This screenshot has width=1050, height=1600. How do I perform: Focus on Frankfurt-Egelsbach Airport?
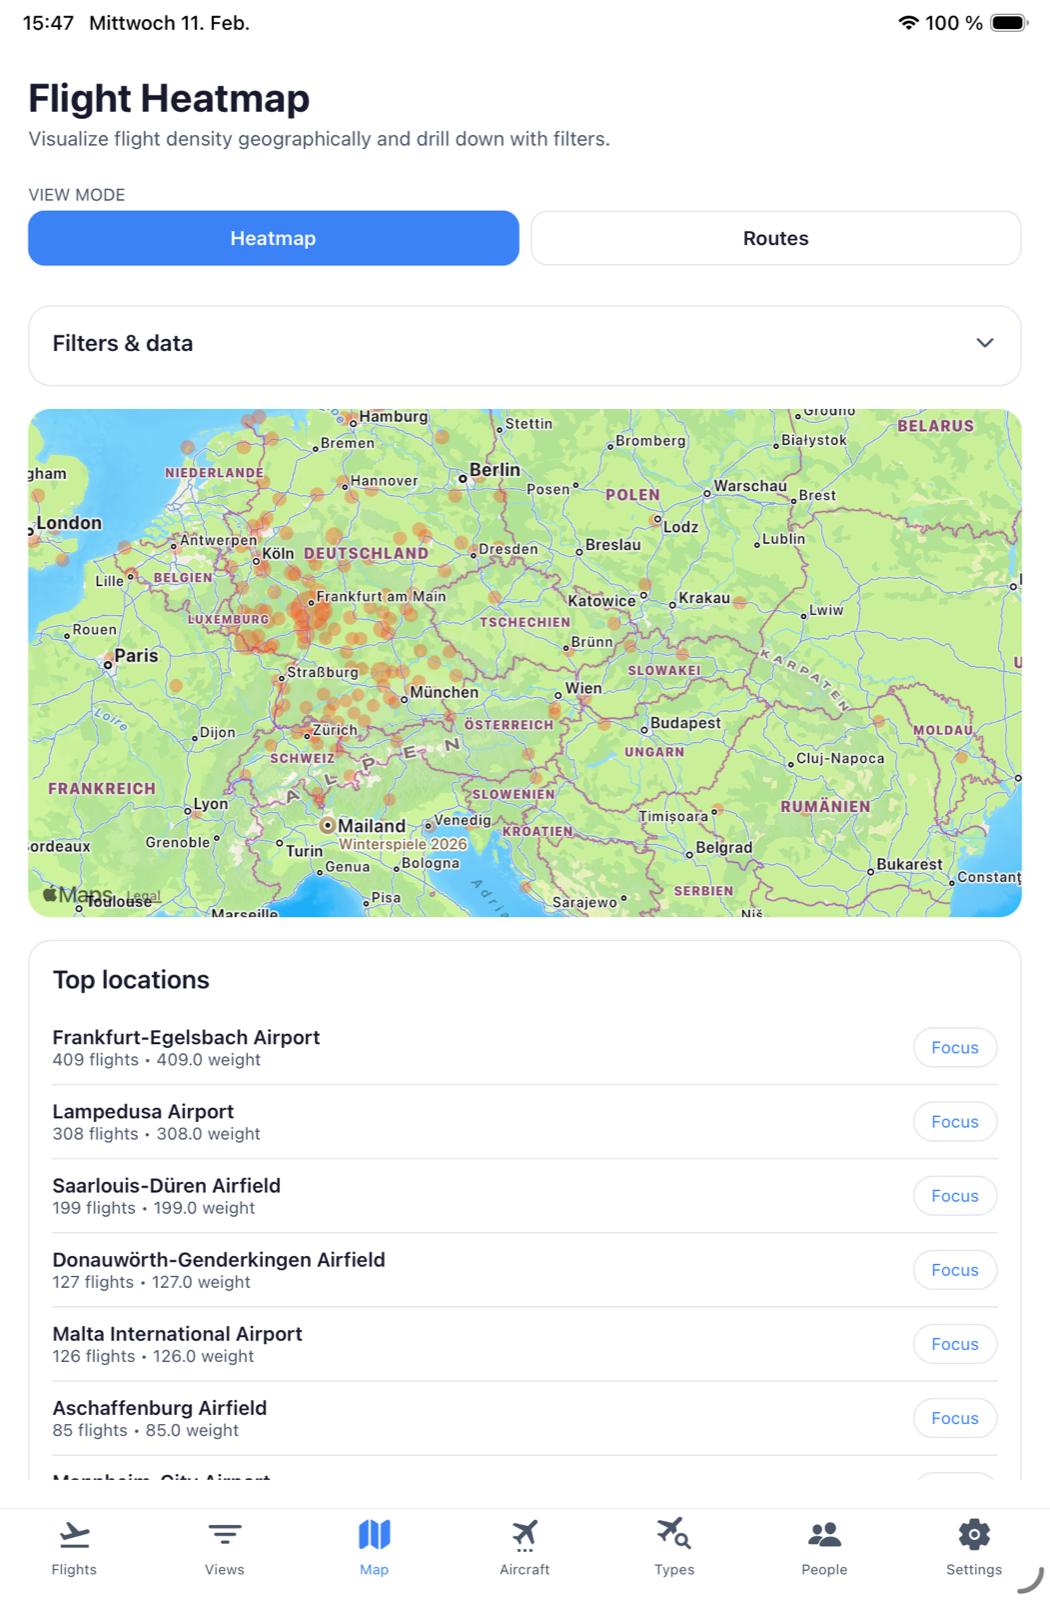[955, 1048]
